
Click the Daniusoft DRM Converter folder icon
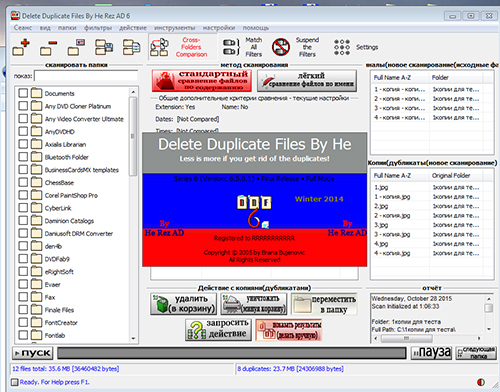click(36, 233)
